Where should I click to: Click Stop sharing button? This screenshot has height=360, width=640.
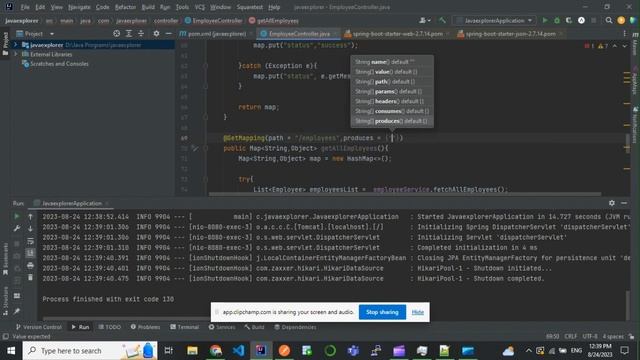382,312
